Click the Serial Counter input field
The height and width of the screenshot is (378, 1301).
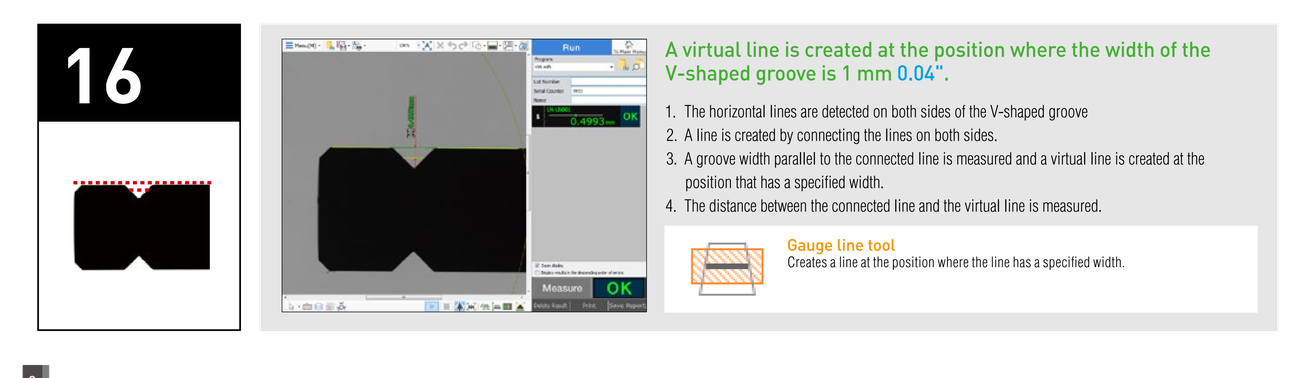pos(608,91)
